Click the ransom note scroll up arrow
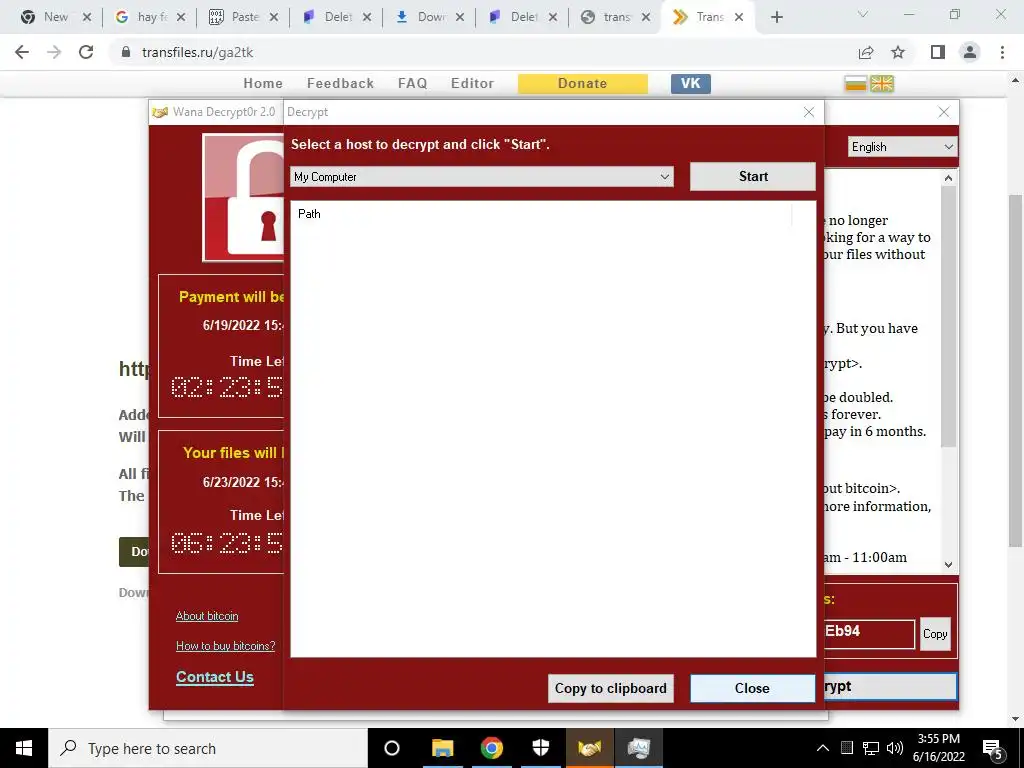This screenshot has height=768, width=1024. [x=948, y=178]
